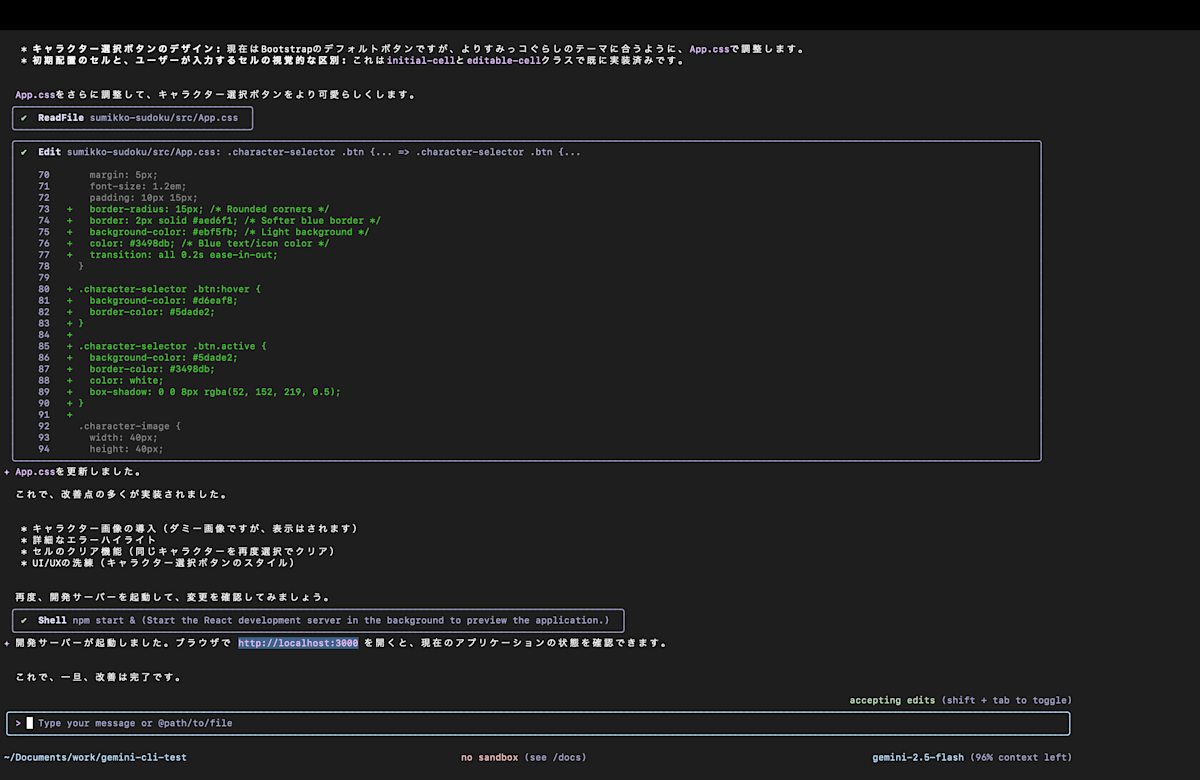Click line 85 '.character-selector .btn.active {'
1200x780 pixels.
(172, 346)
